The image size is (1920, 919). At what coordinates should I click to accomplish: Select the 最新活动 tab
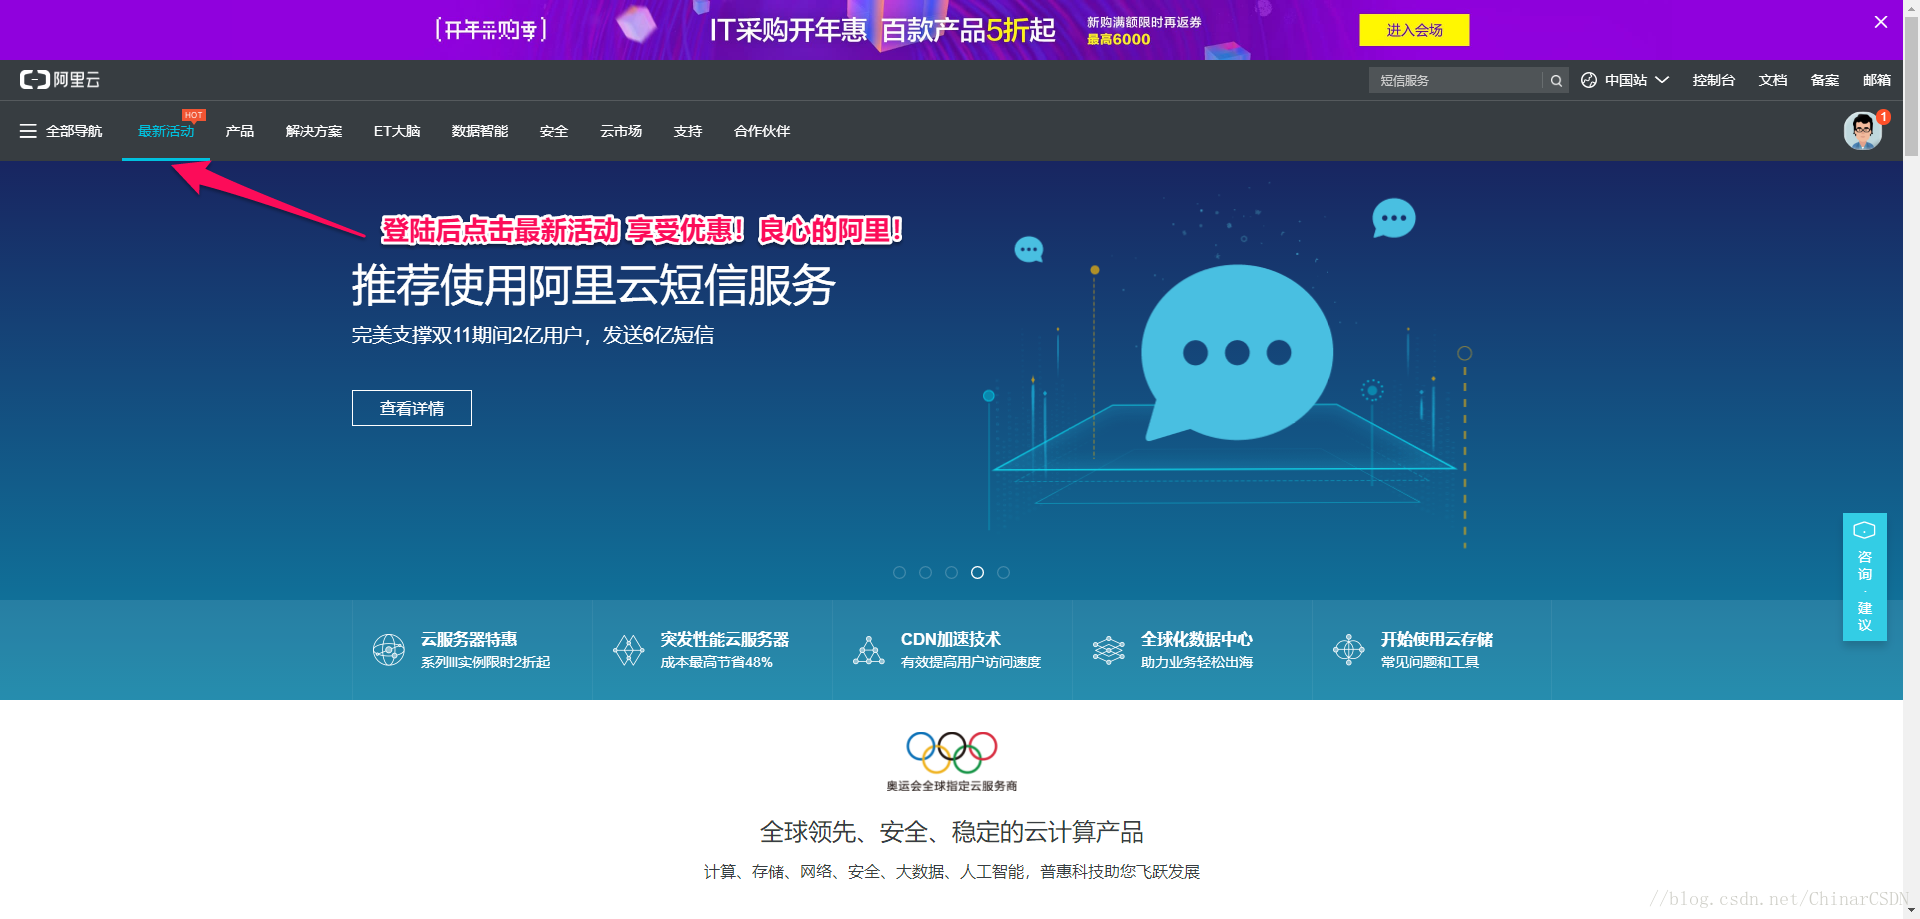tap(166, 131)
